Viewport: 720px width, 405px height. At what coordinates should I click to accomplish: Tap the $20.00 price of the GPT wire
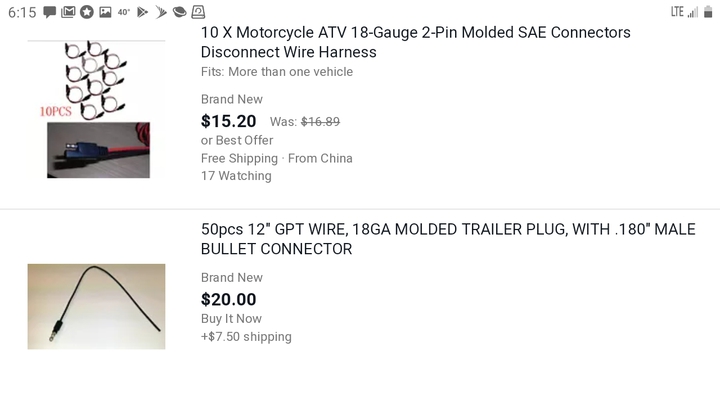(x=228, y=299)
